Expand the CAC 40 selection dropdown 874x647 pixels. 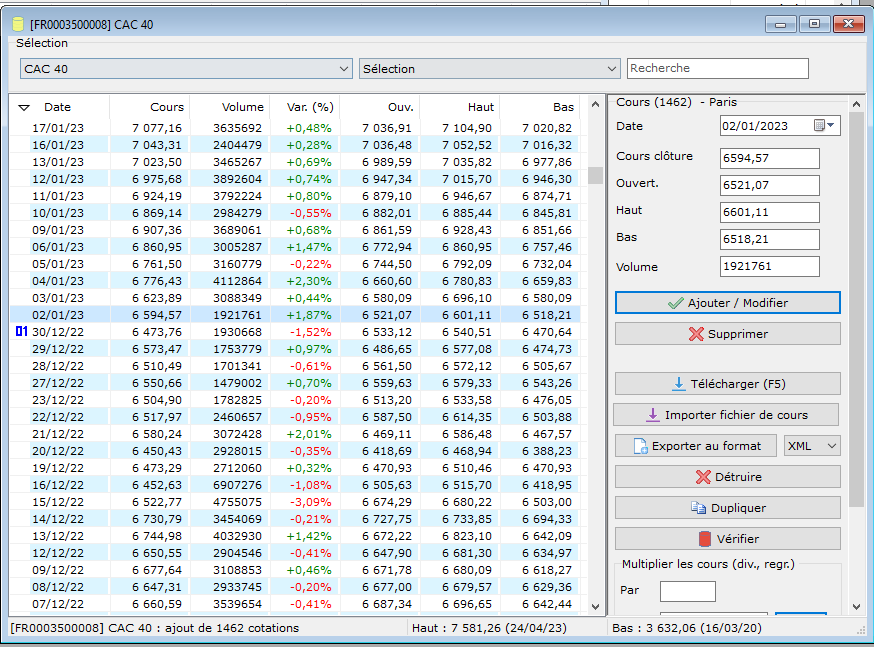click(344, 69)
